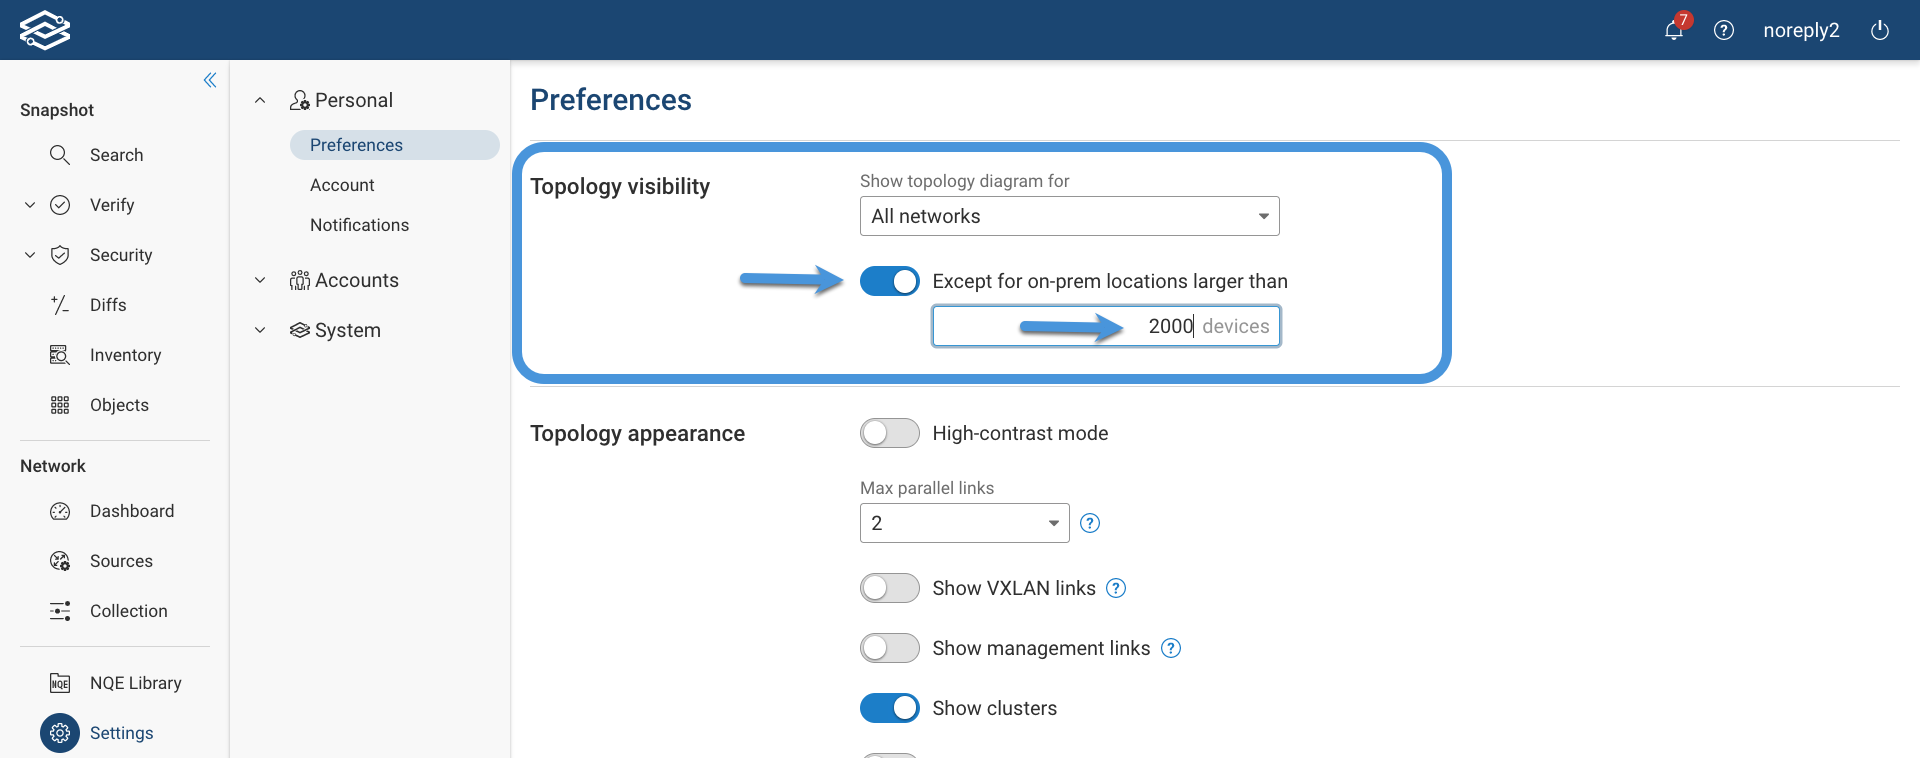Open the network Dashboard
Screen dimensions: 1920x758
(x=132, y=511)
